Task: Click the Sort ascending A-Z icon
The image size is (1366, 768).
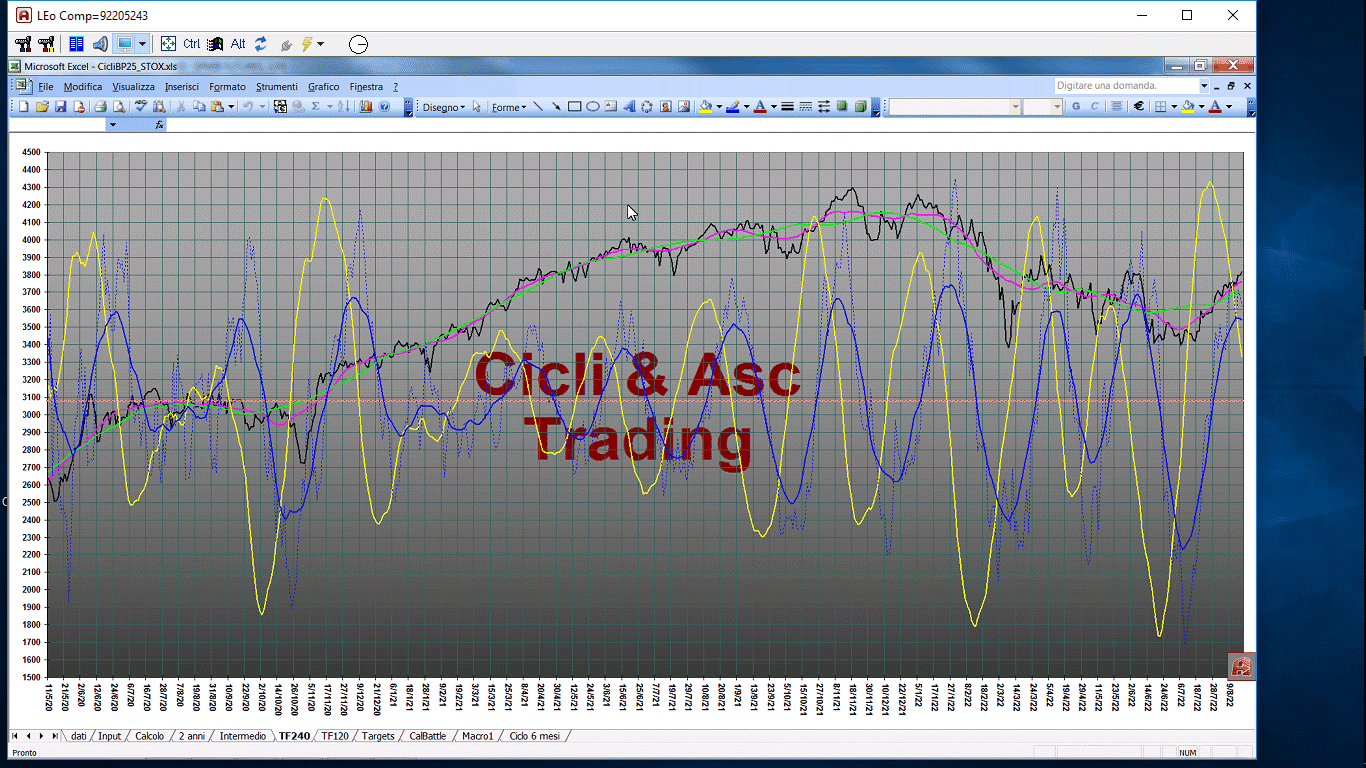Action: coord(343,106)
